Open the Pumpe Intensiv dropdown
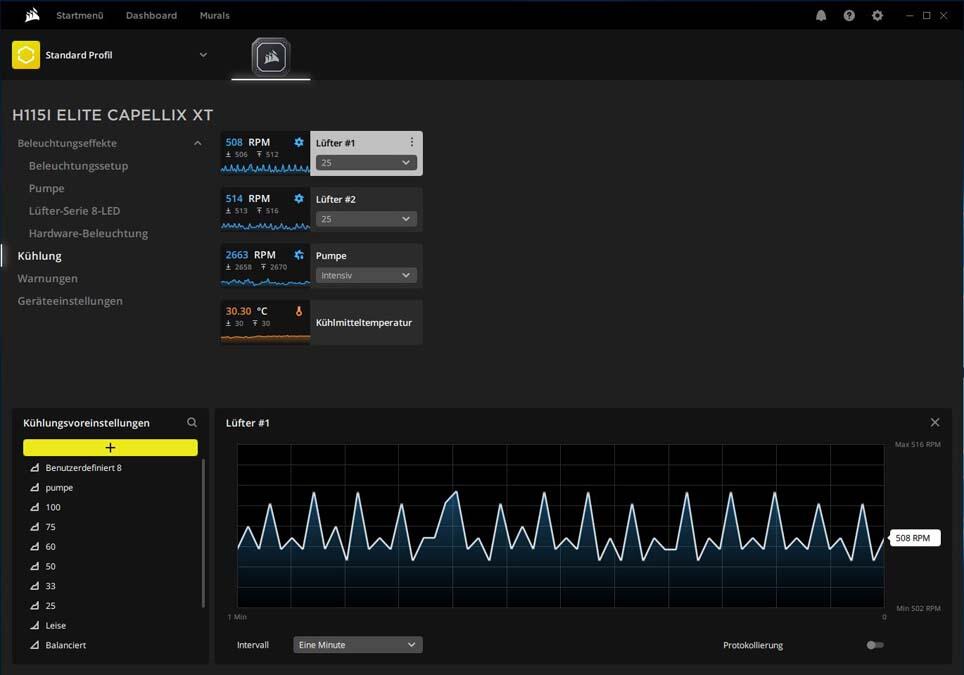The image size is (964, 675). tap(366, 275)
